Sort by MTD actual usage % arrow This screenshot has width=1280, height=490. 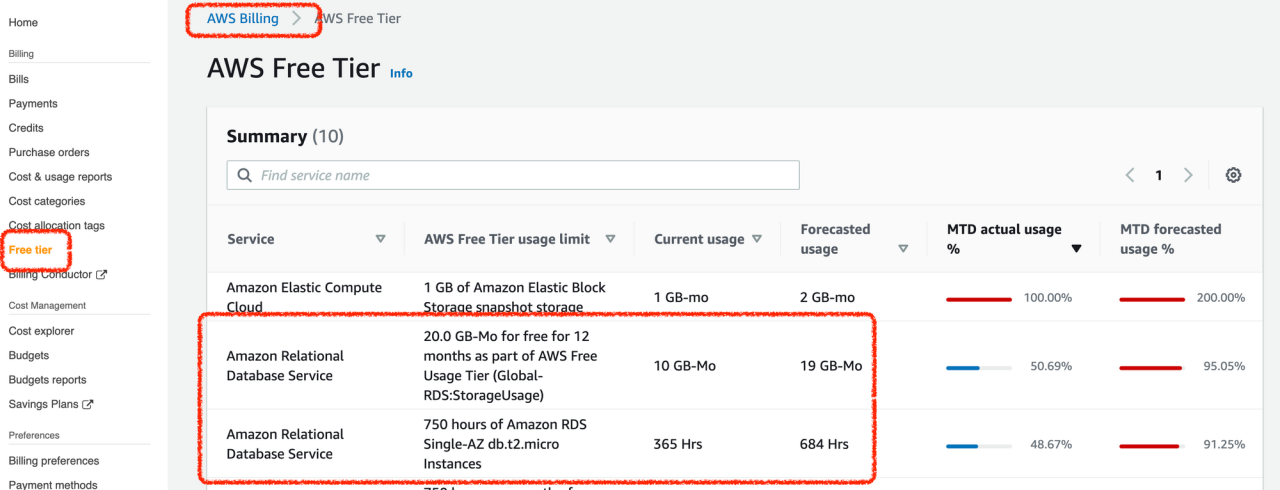click(x=1076, y=249)
